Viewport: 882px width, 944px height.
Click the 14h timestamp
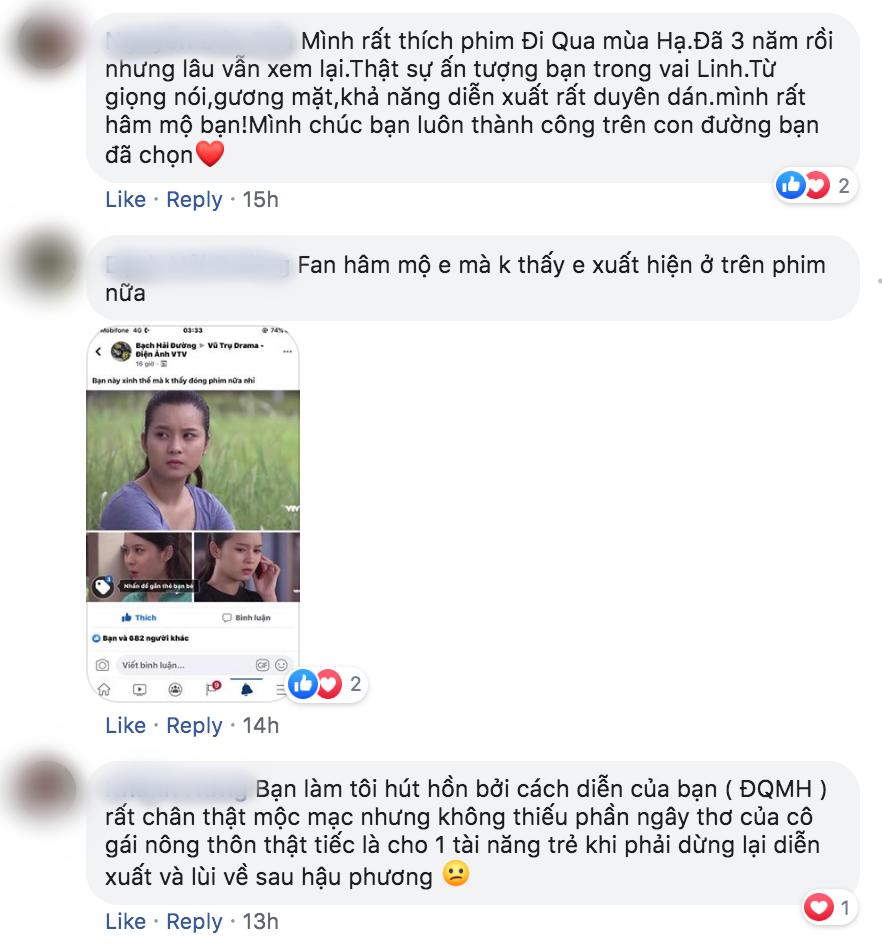coord(261,725)
